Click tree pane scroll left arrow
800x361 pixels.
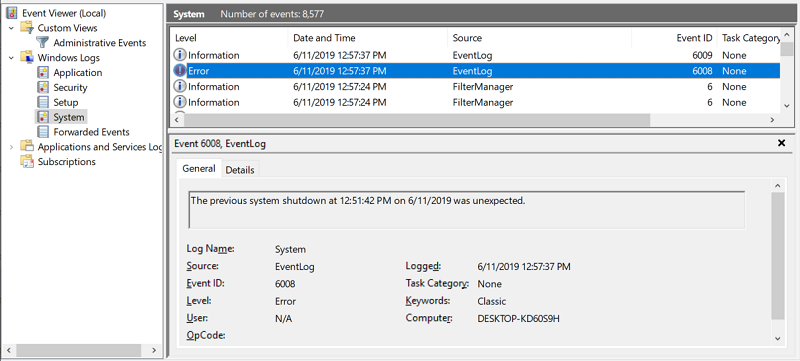pyautogui.click(x=8, y=350)
